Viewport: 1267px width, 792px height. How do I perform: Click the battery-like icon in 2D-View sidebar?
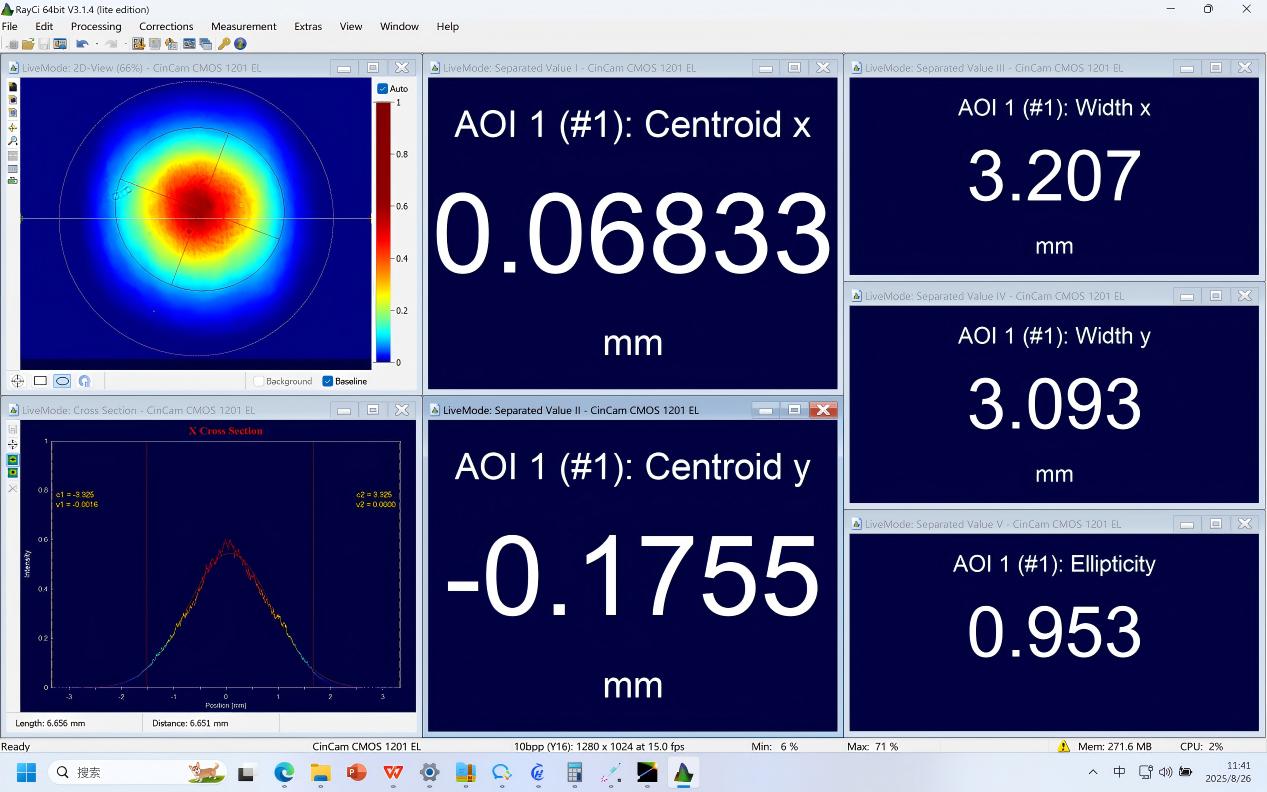coord(13,180)
